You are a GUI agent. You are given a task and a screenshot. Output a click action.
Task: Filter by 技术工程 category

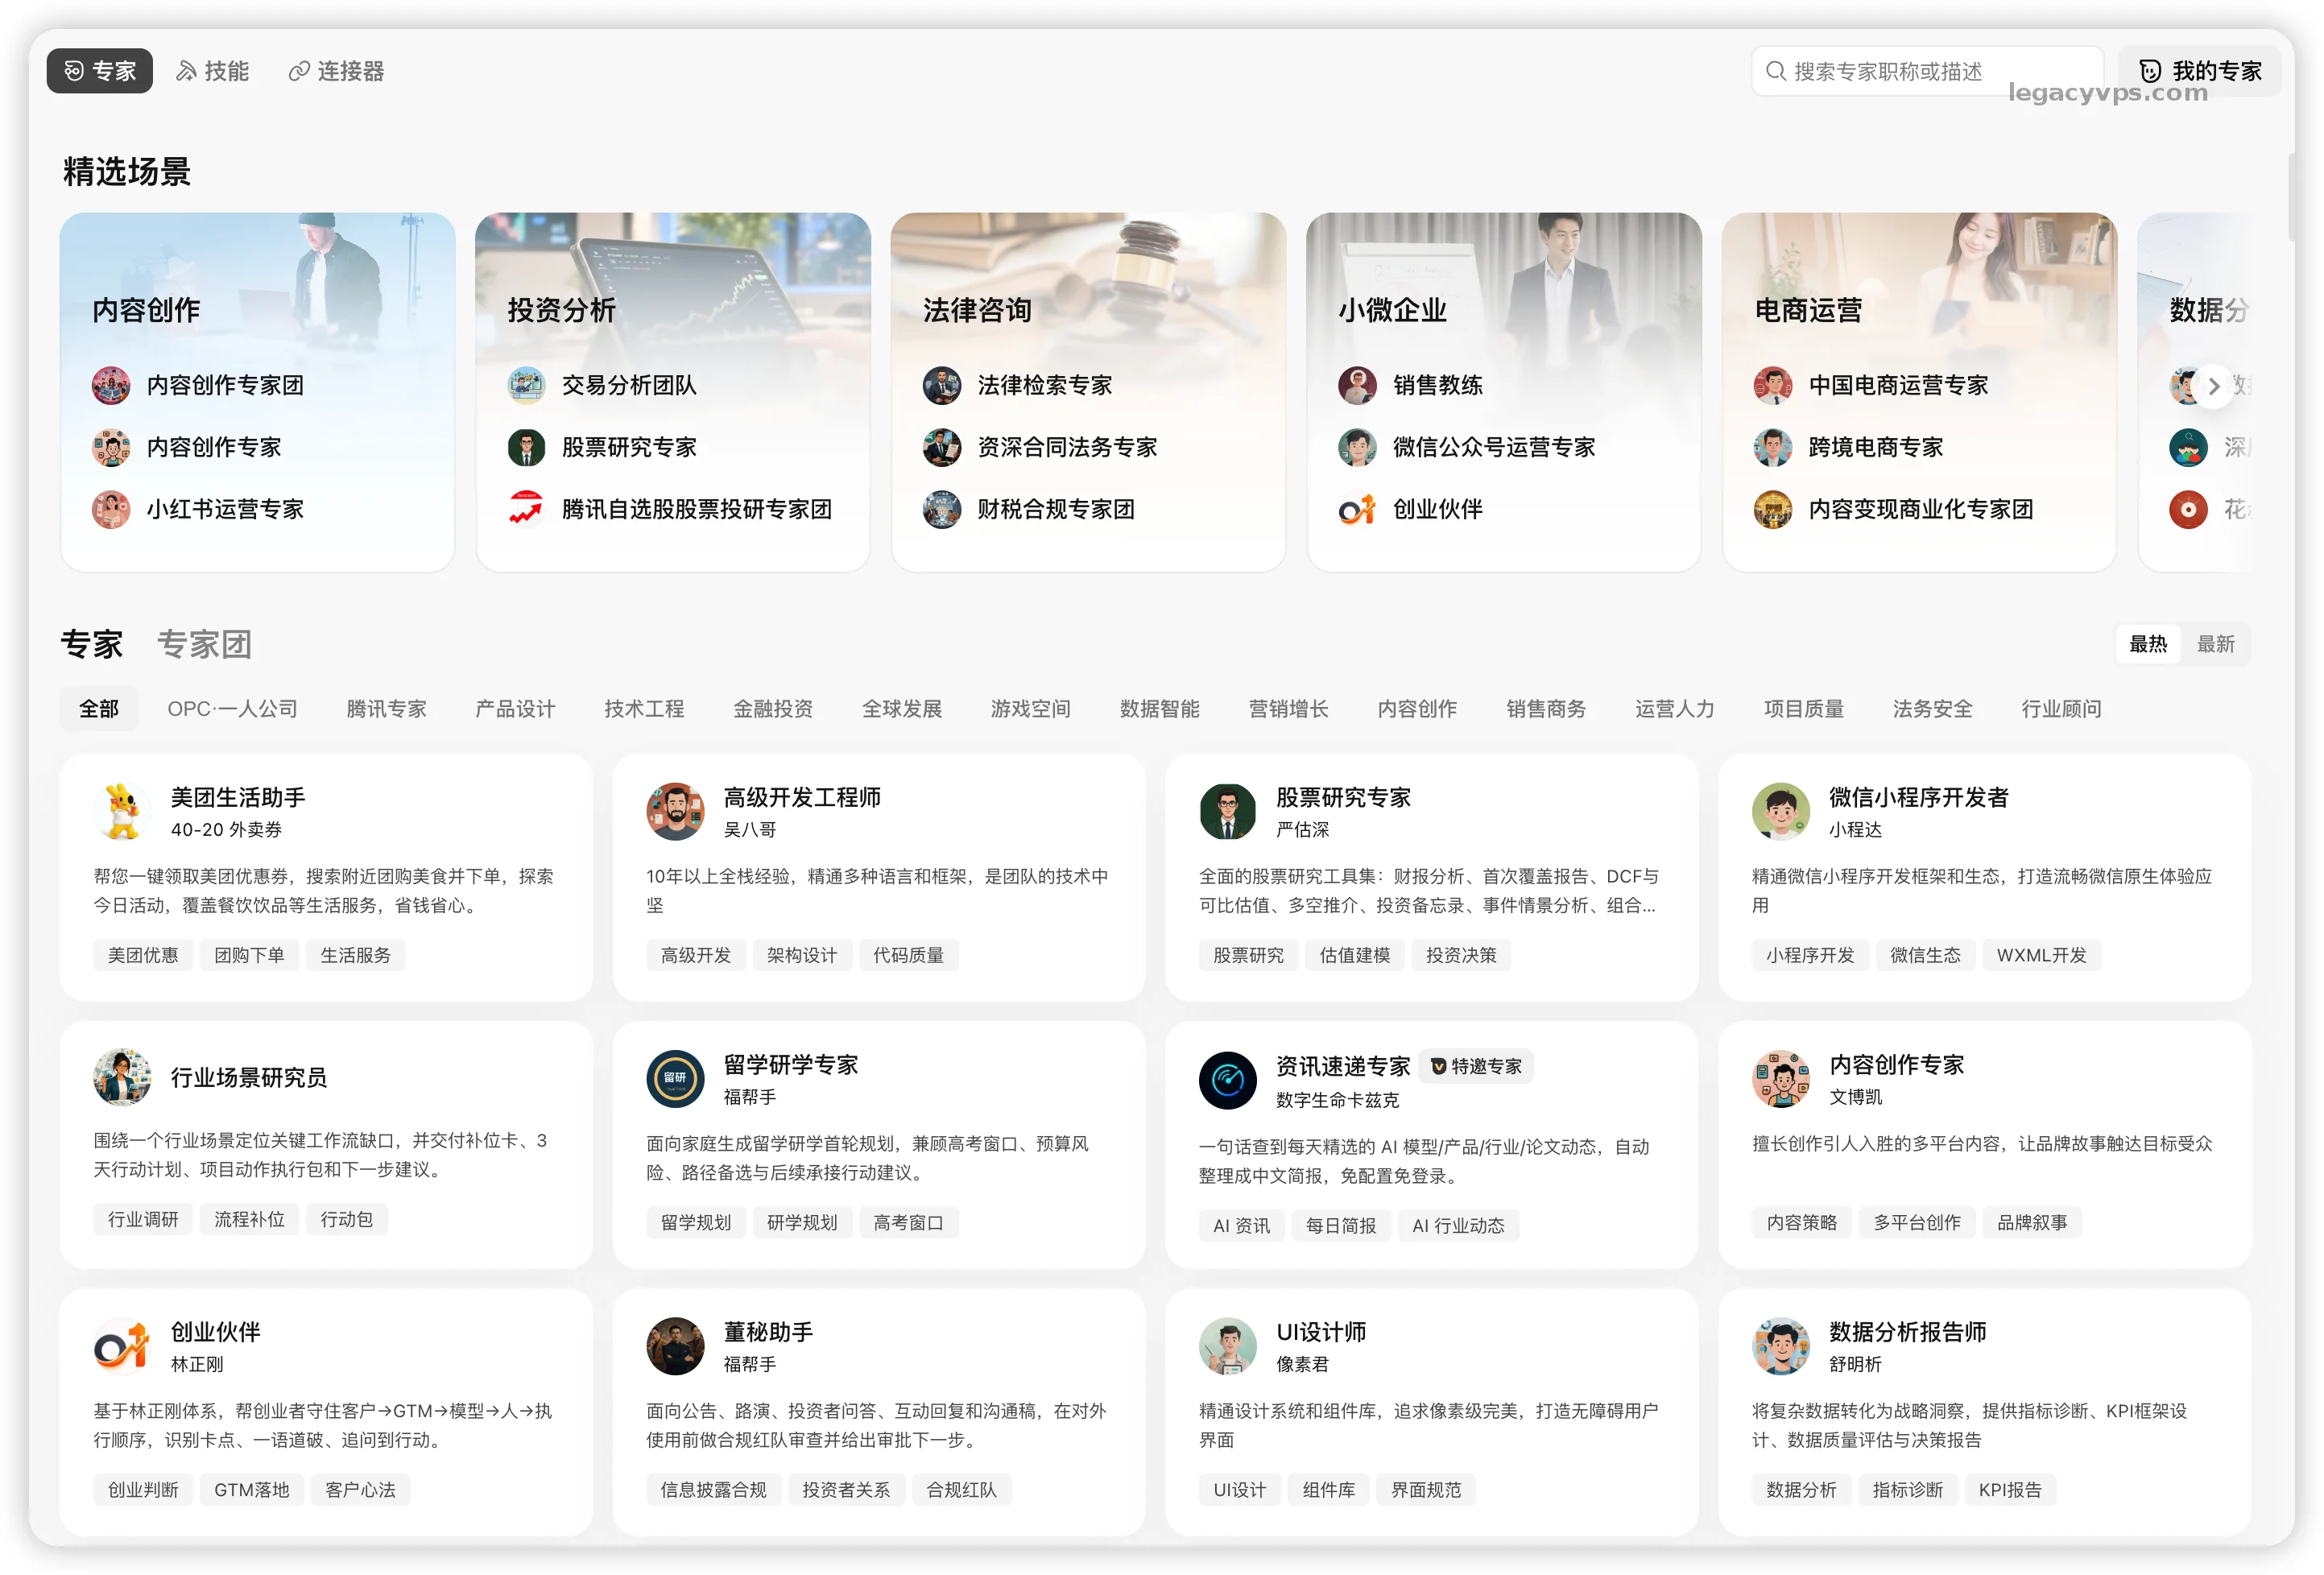pos(644,709)
